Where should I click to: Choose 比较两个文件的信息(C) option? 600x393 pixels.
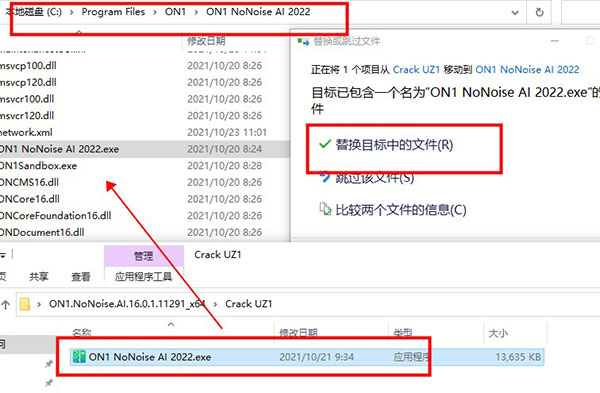pyautogui.click(x=401, y=210)
